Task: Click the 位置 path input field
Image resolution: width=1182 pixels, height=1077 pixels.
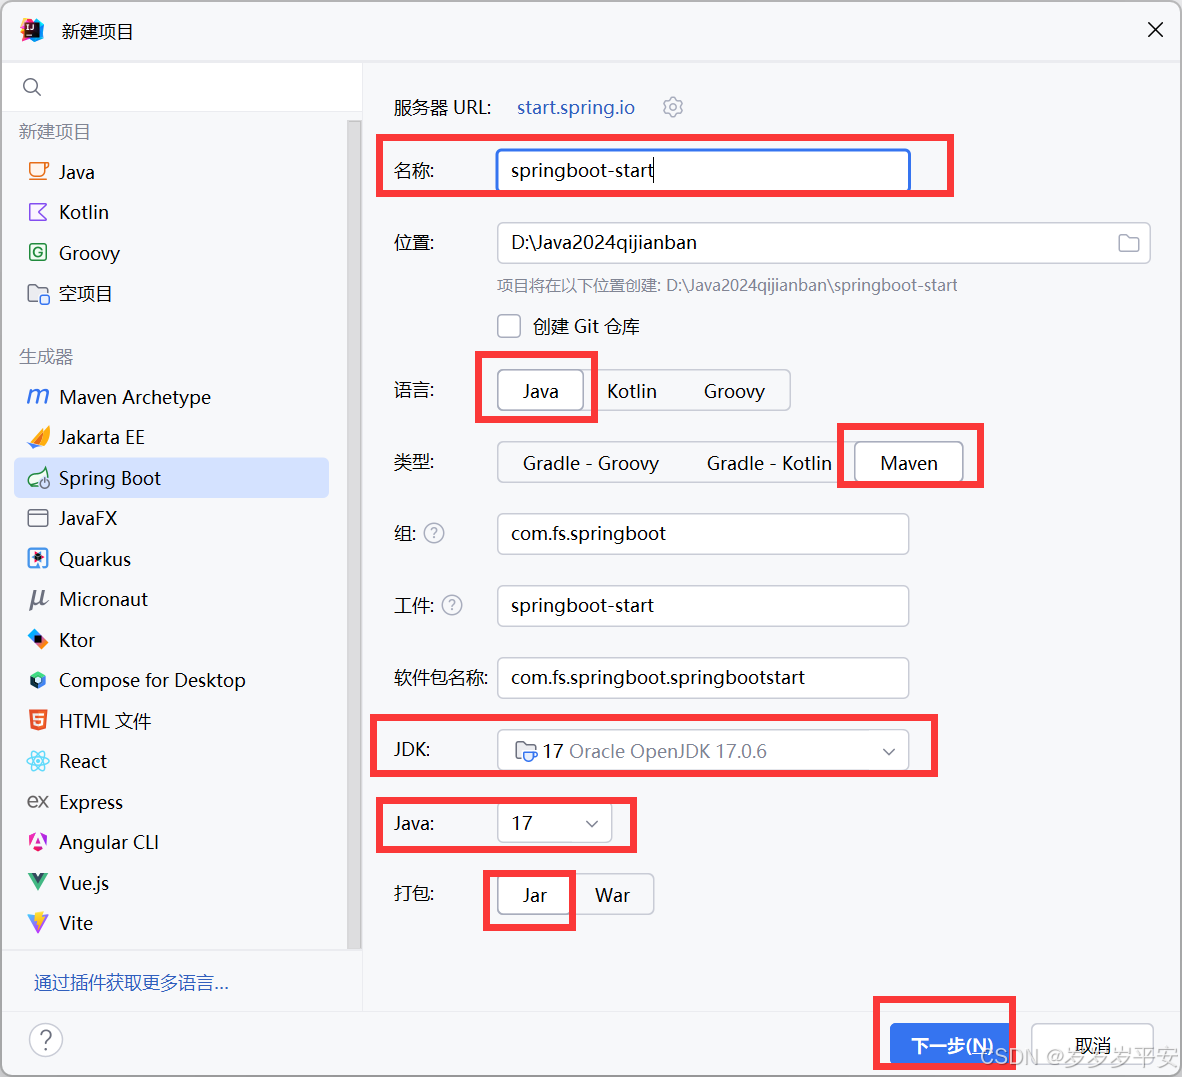Action: pyautogui.click(x=823, y=243)
